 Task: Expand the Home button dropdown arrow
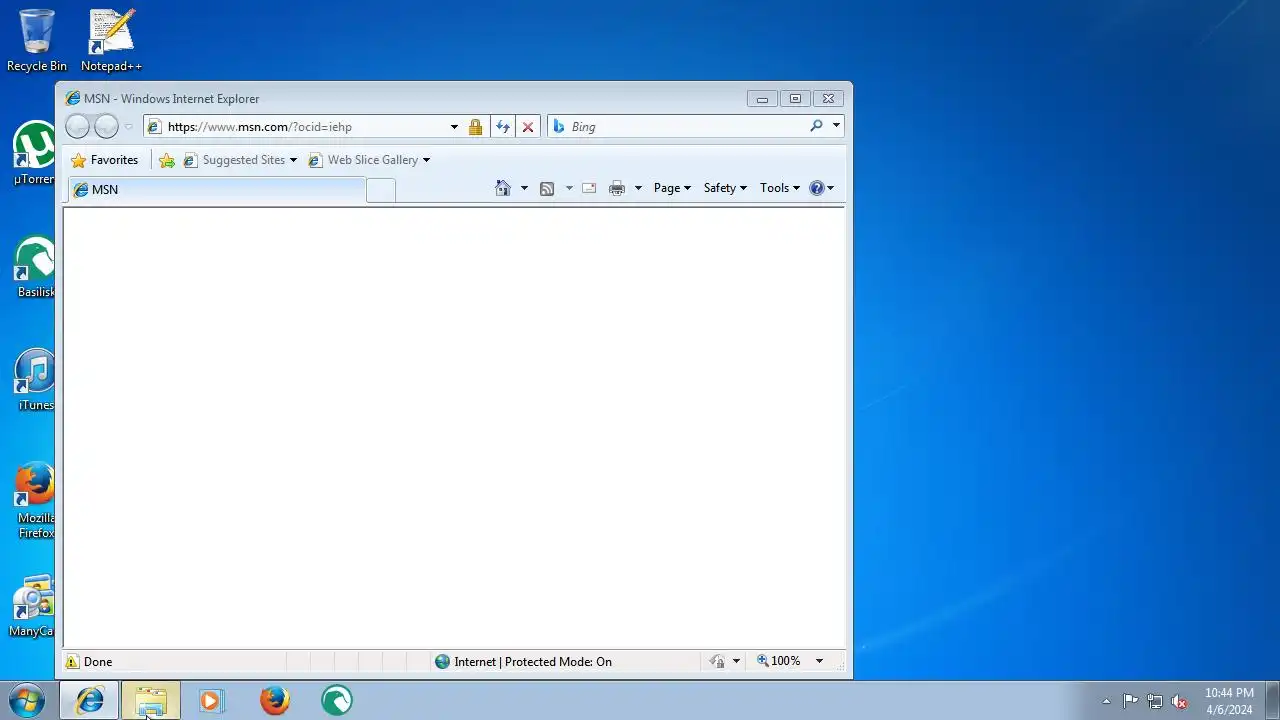[524, 188]
